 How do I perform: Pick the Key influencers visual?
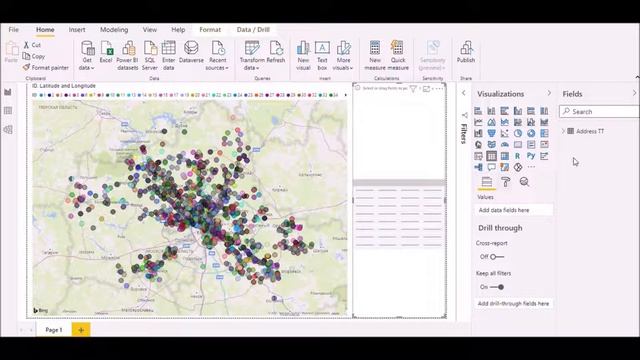pyautogui.click(x=544, y=156)
